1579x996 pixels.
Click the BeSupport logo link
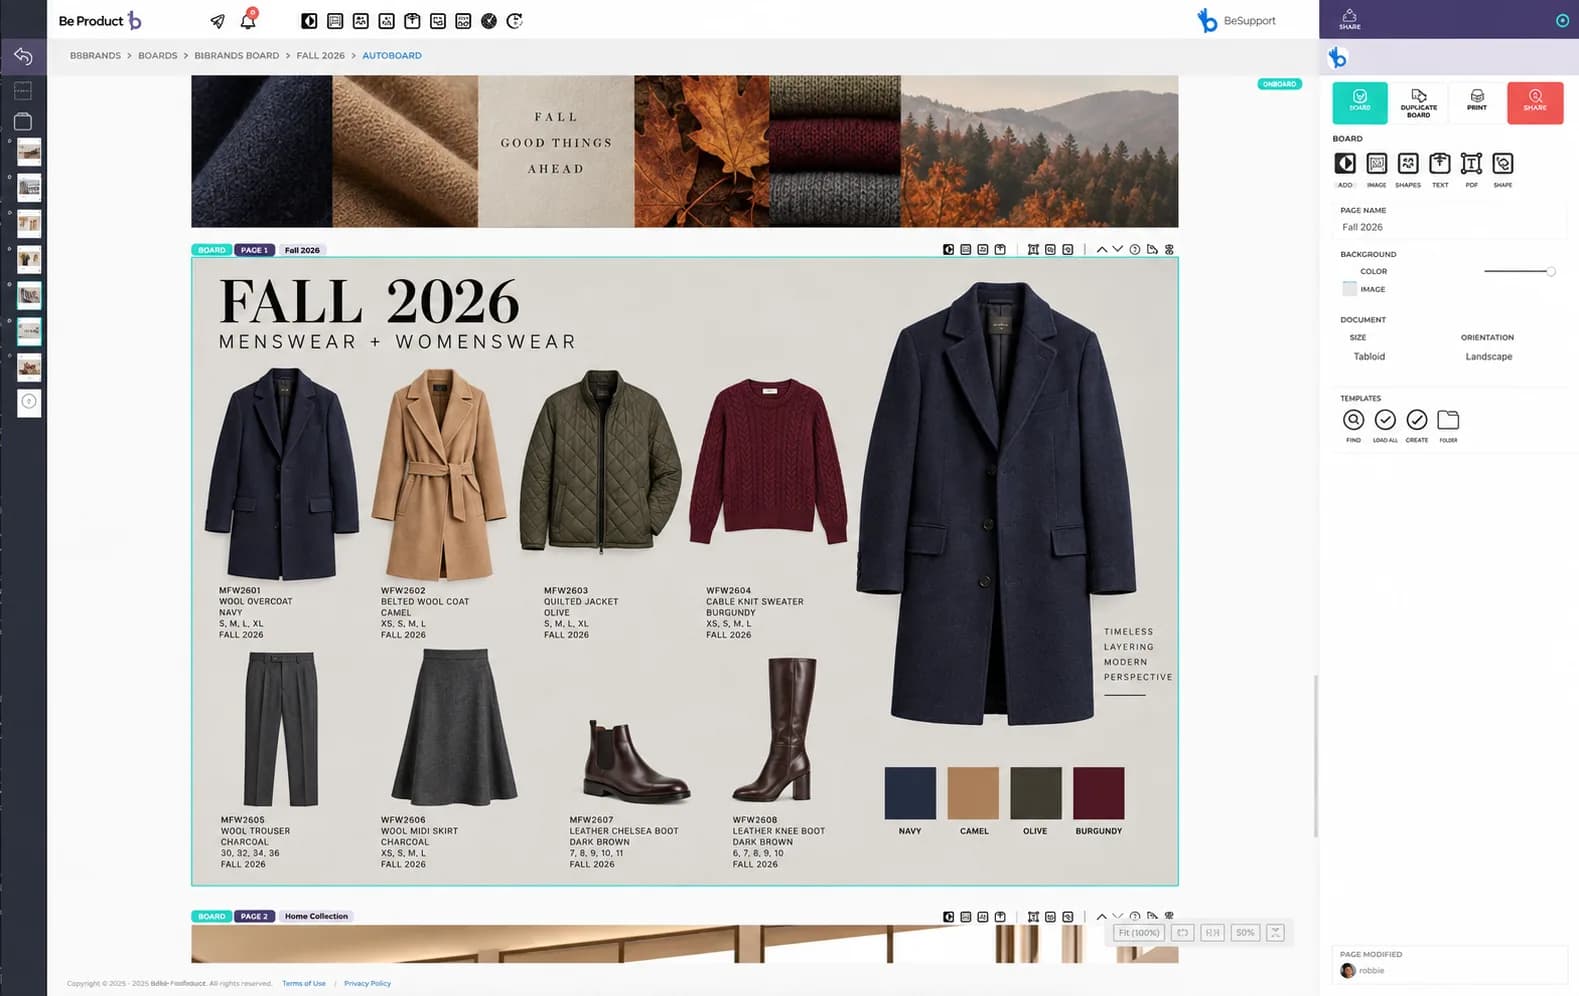click(x=1237, y=21)
